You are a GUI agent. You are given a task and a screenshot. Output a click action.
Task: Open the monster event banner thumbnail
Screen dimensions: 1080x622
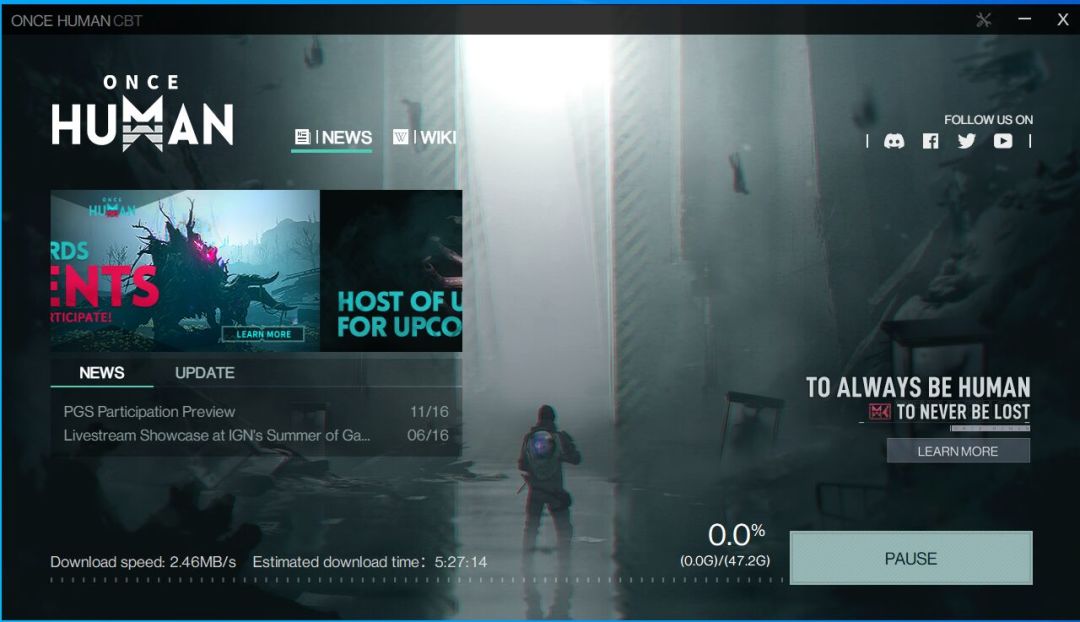(185, 271)
